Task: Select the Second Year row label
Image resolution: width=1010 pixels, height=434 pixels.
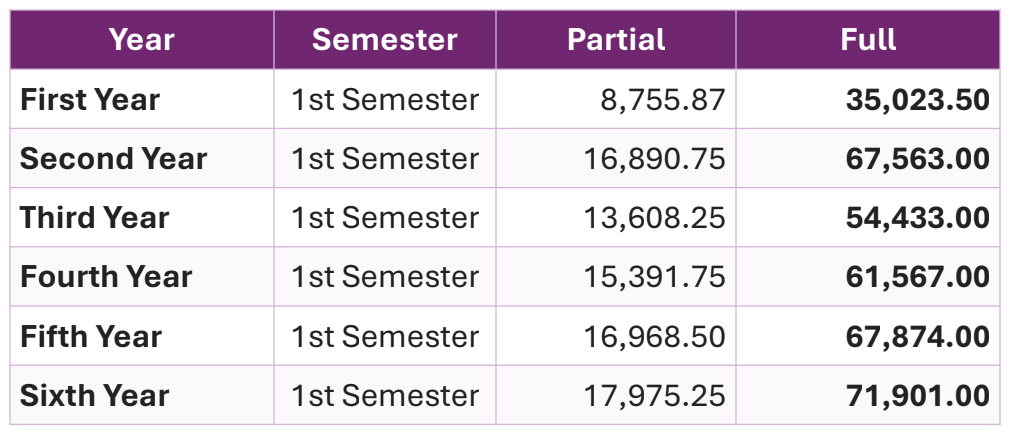Action: click(x=113, y=159)
